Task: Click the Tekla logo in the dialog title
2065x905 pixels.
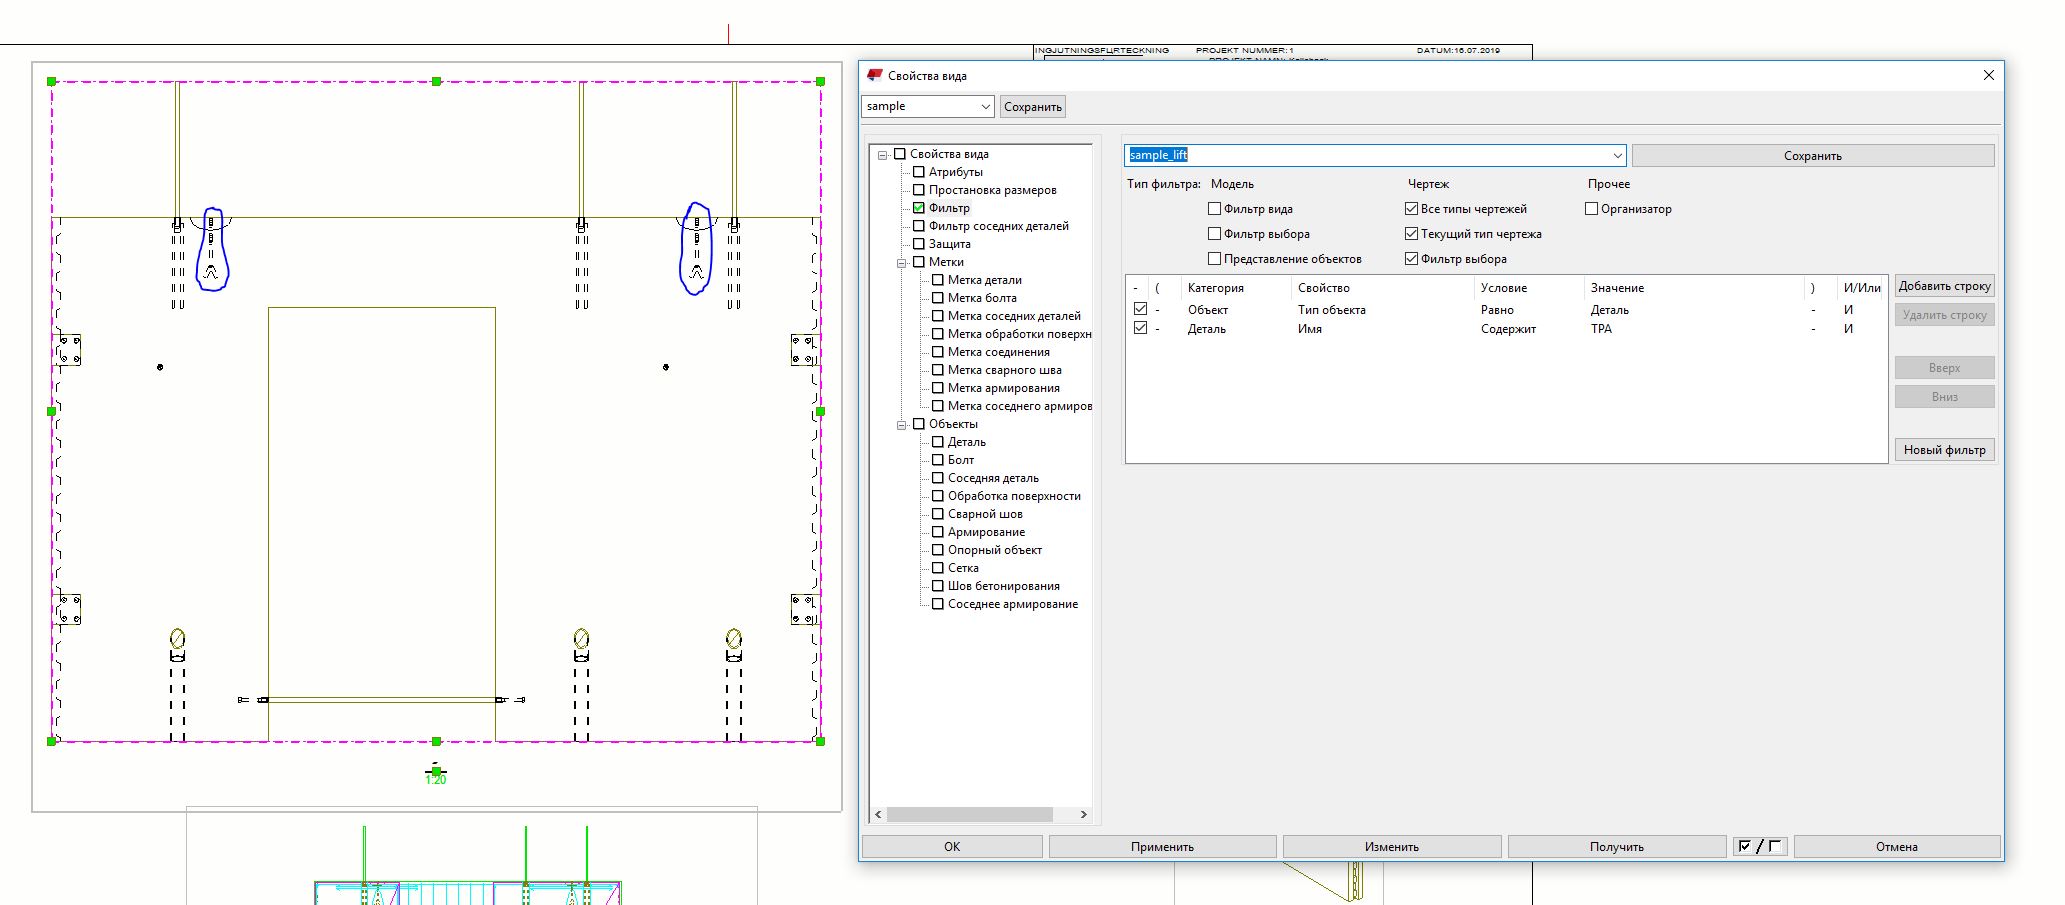Action: pyautogui.click(x=875, y=75)
